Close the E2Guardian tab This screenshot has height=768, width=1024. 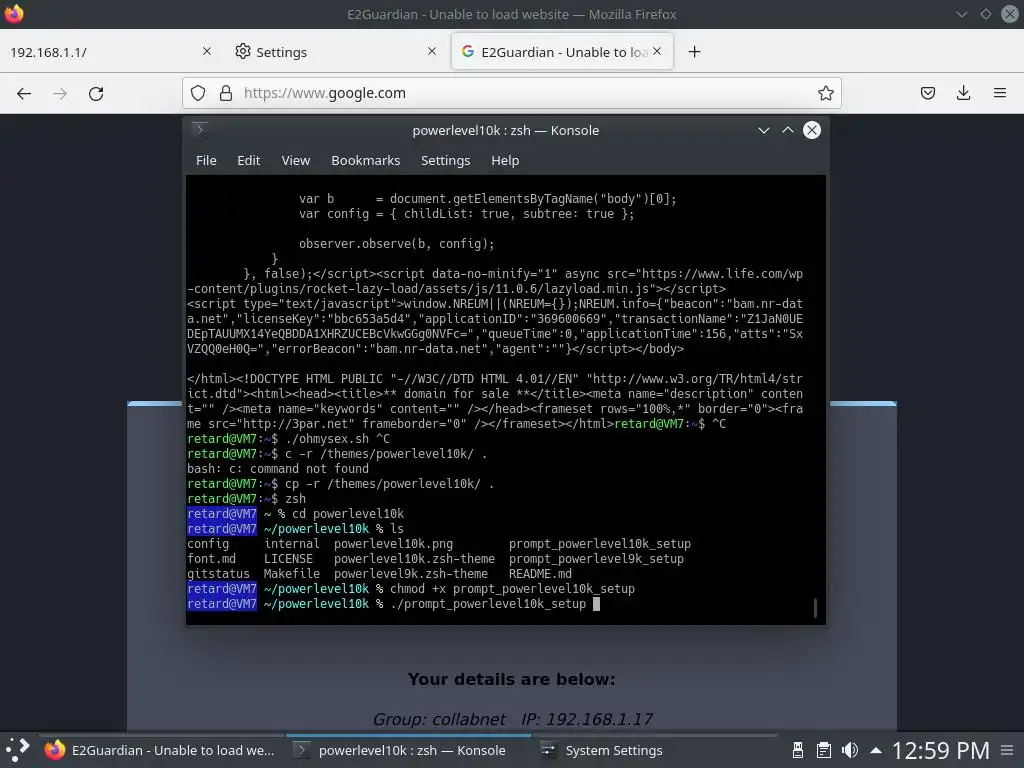point(657,51)
